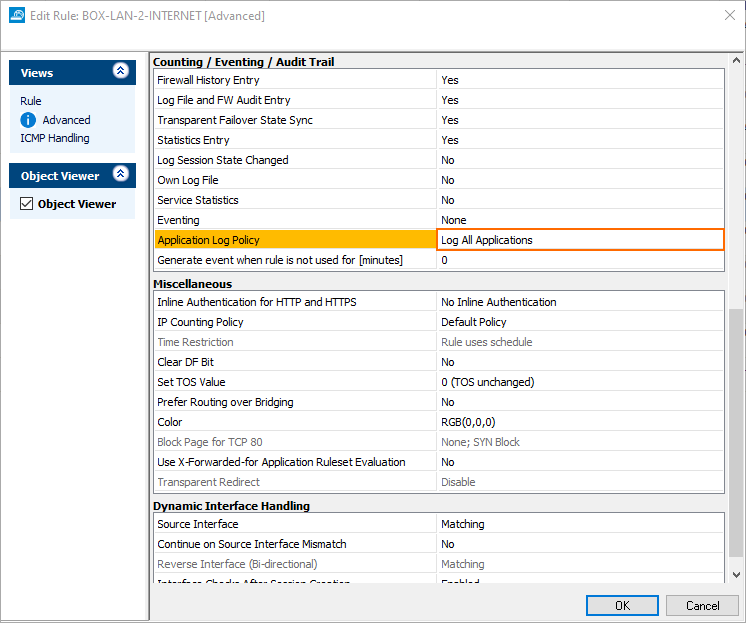Change IP Counting Policy value Default Policy
The height and width of the screenshot is (623, 746).
point(580,322)
